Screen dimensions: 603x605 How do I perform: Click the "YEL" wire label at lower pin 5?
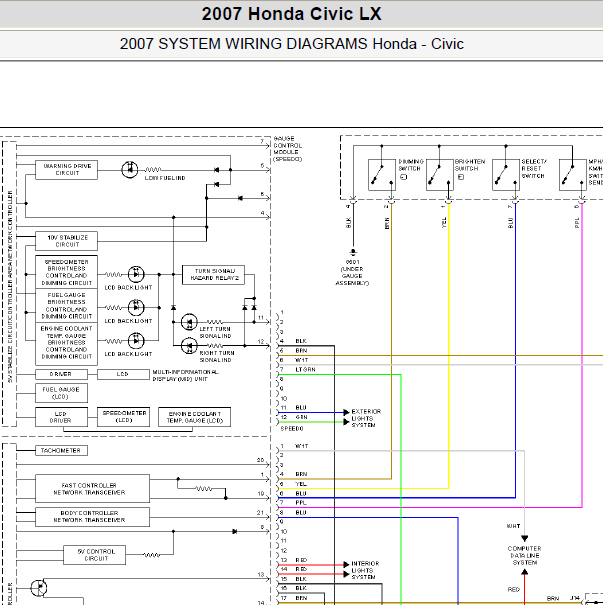click(301, 484)
